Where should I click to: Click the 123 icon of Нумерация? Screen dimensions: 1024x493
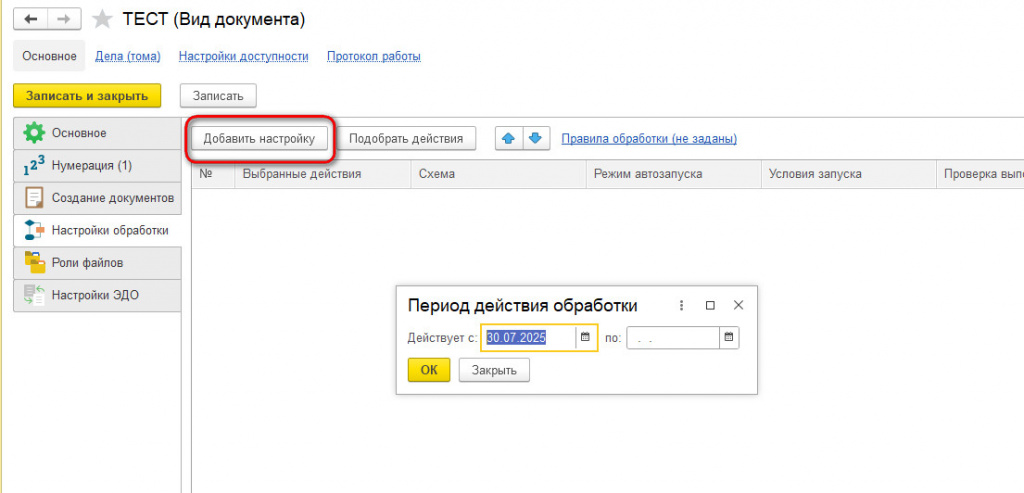32,166
